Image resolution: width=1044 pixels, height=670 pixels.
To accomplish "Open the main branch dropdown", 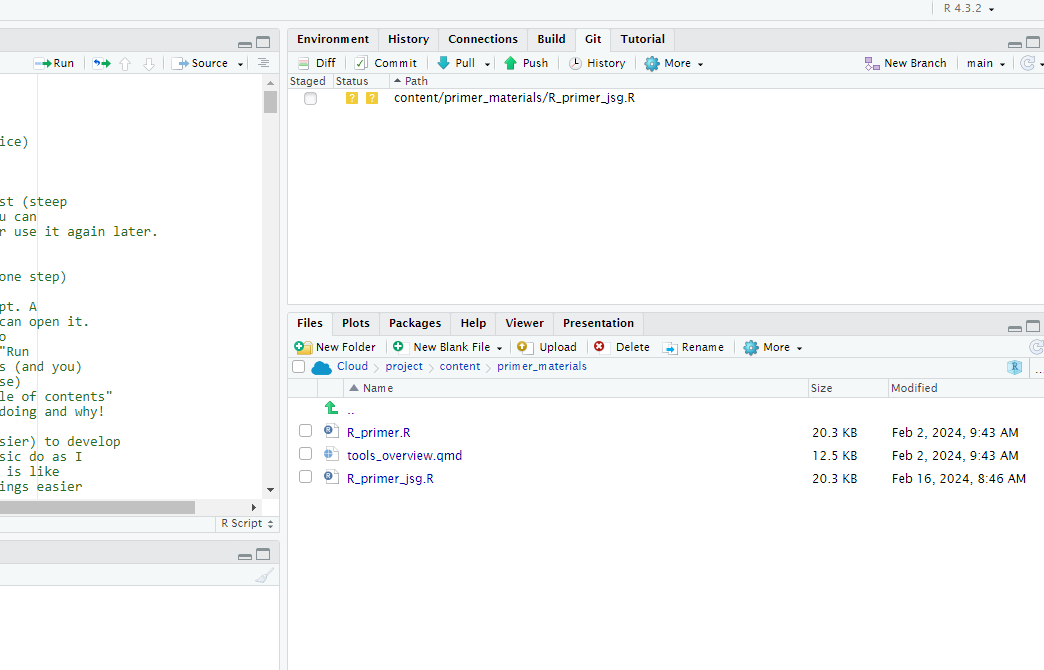I will pyautogui.click(x=984, y=62).
